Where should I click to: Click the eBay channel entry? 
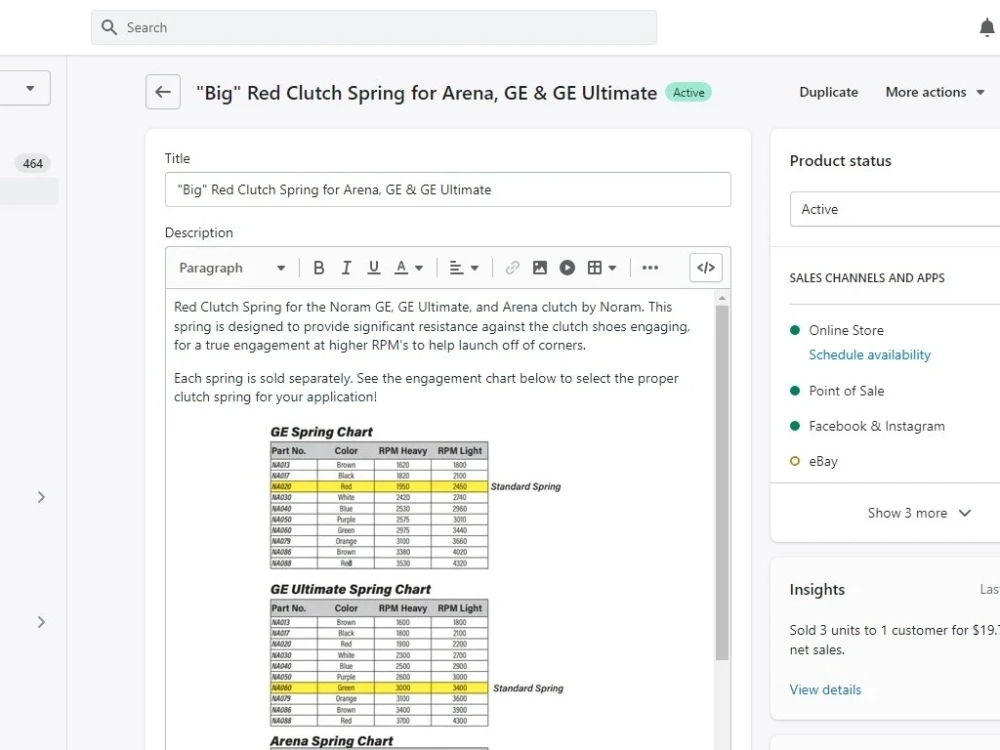click(x=823, y=461)
